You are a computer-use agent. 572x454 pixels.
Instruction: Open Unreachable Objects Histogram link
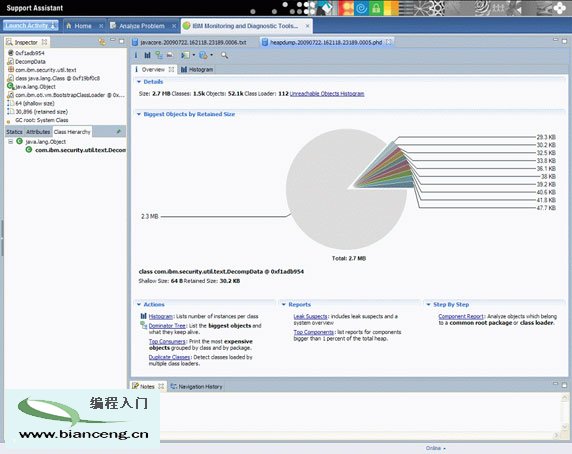pos(327,94)
